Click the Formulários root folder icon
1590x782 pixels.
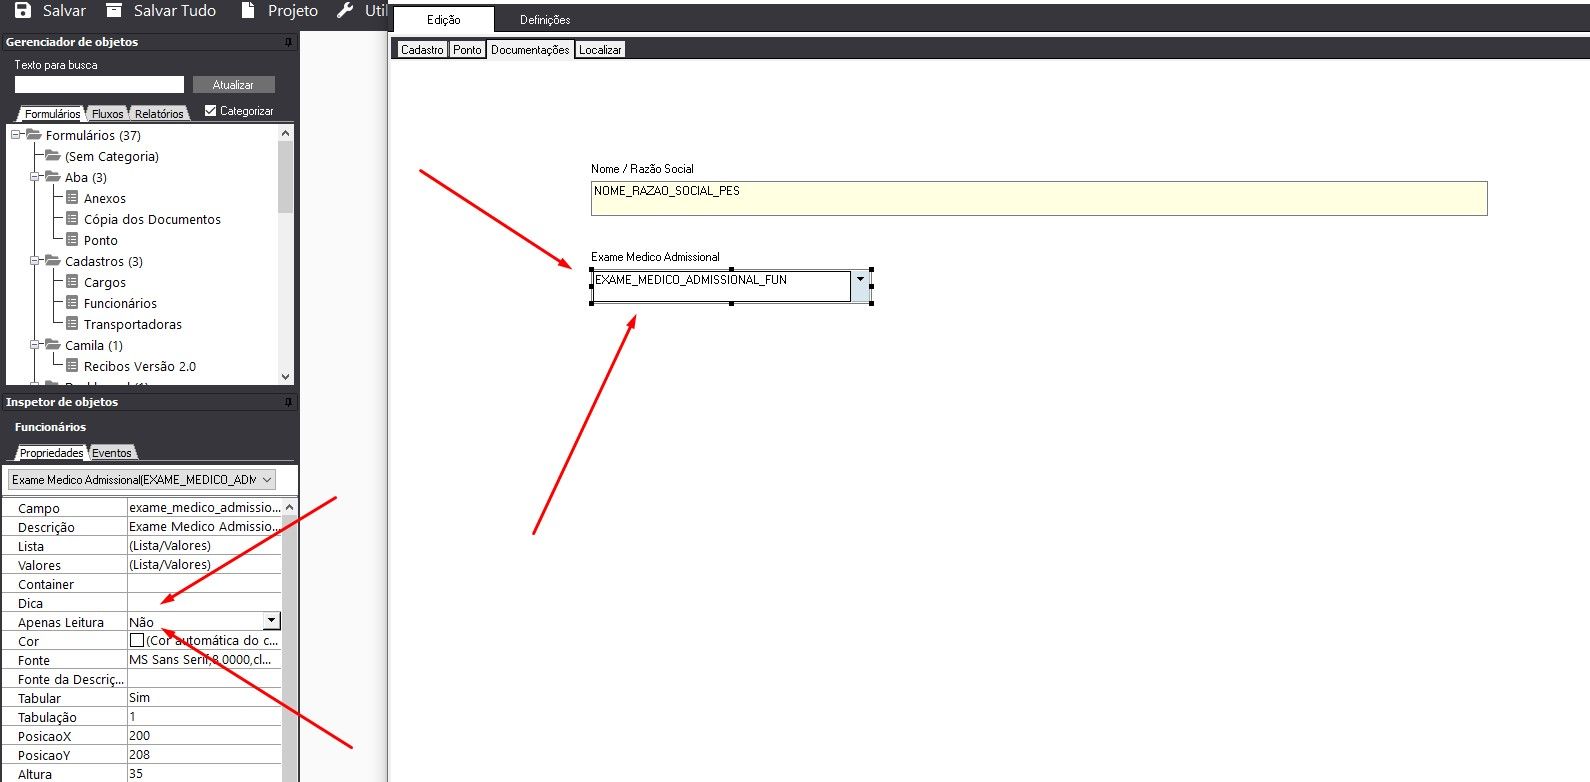[x=34, y=135]
